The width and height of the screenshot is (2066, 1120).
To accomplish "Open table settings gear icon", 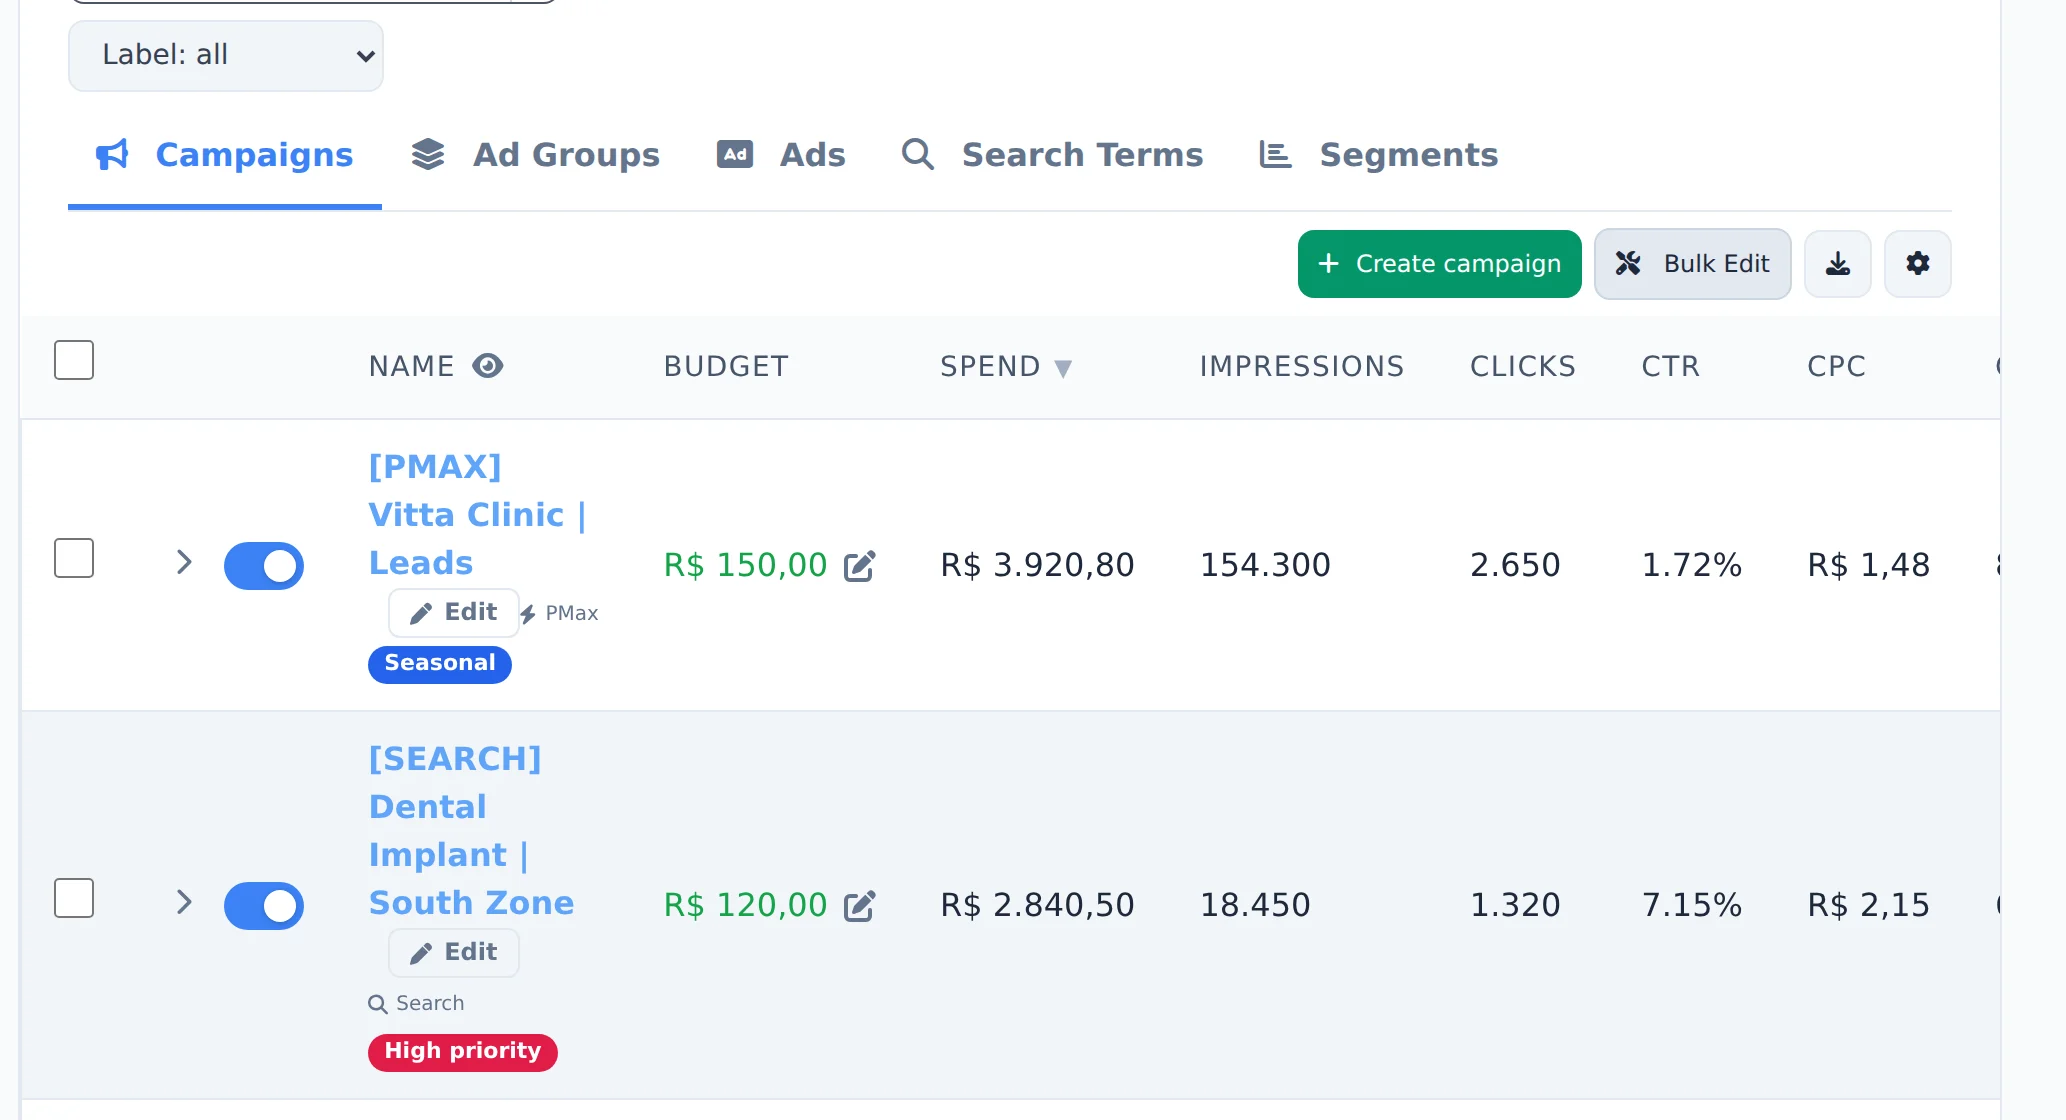I will 1917,264.
